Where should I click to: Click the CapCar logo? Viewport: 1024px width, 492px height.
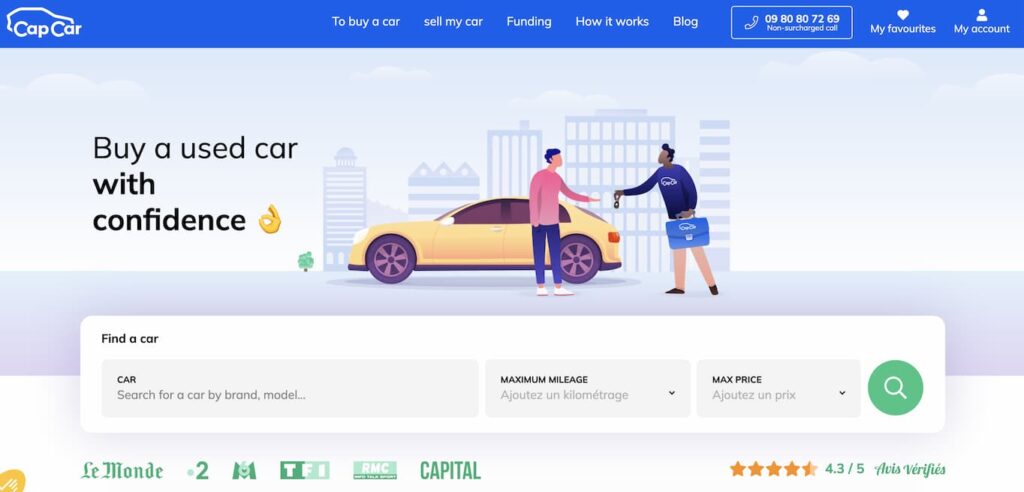44,22
